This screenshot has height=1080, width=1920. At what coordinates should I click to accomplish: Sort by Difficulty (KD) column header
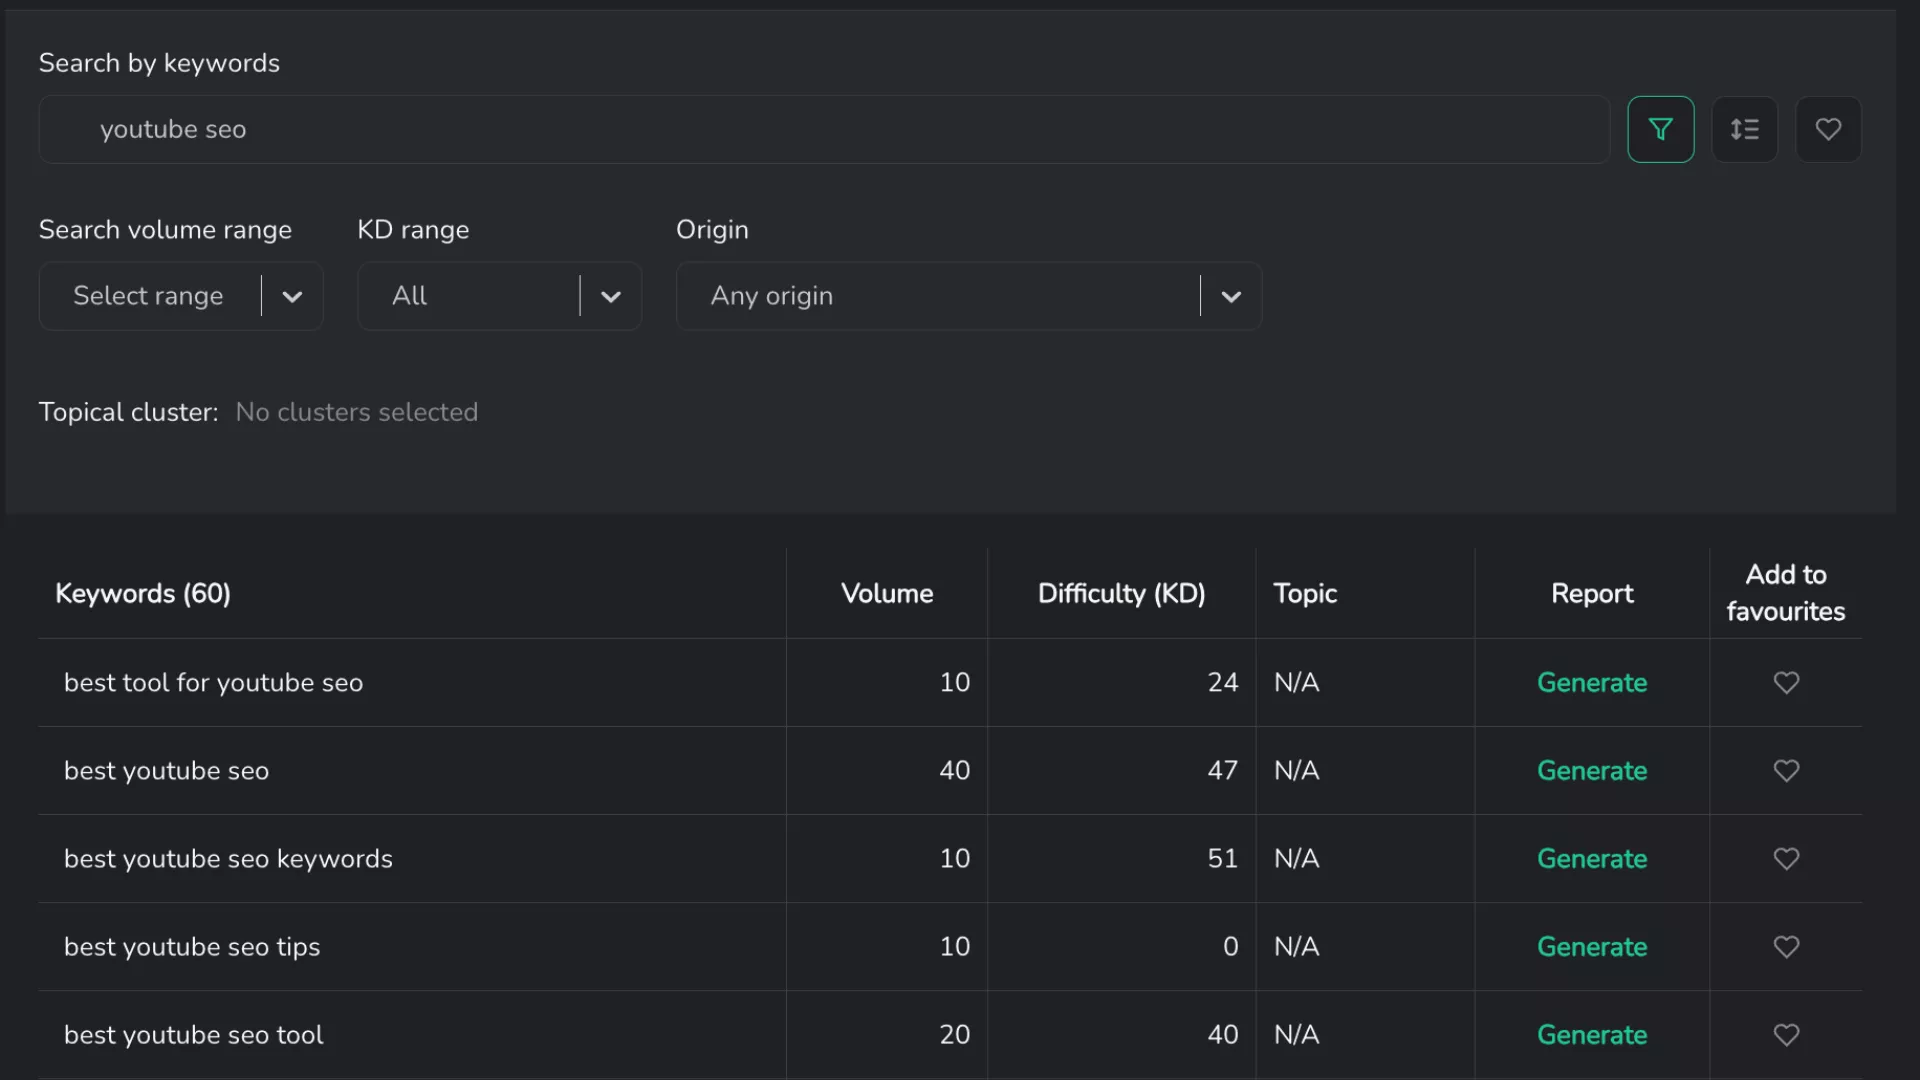1121,594
